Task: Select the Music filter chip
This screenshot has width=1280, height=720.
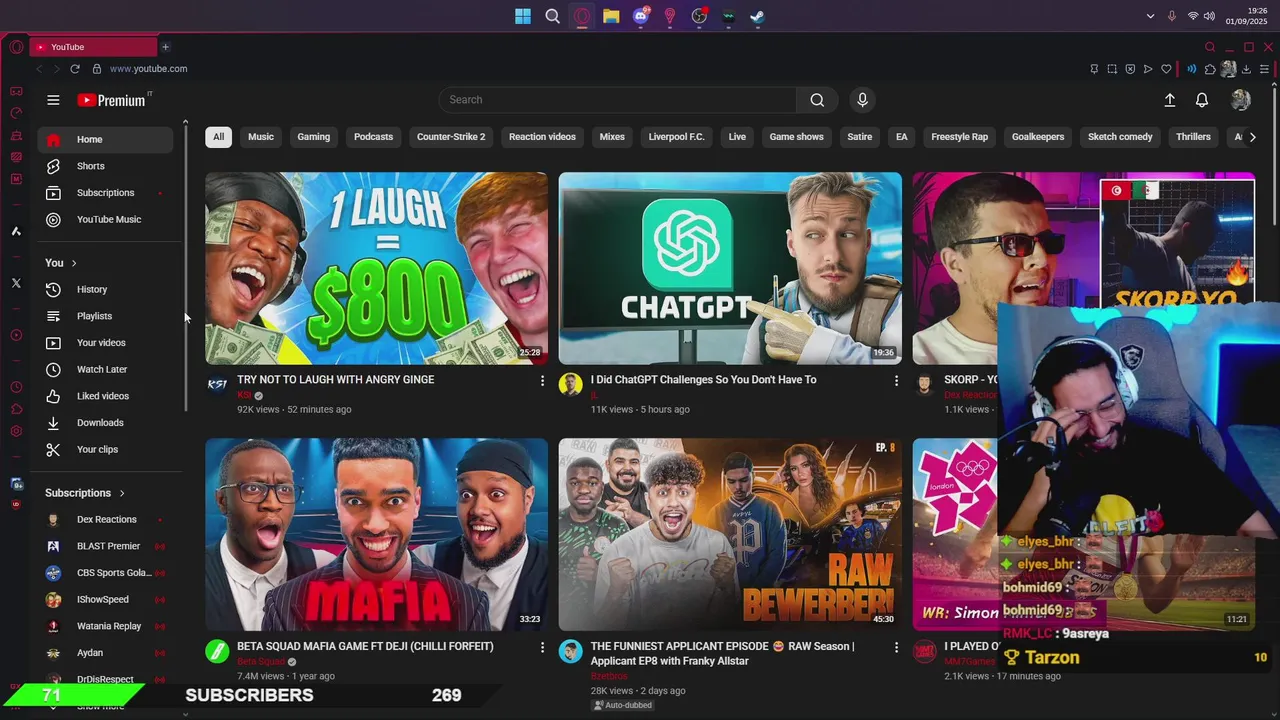Action: click(261, 137)
